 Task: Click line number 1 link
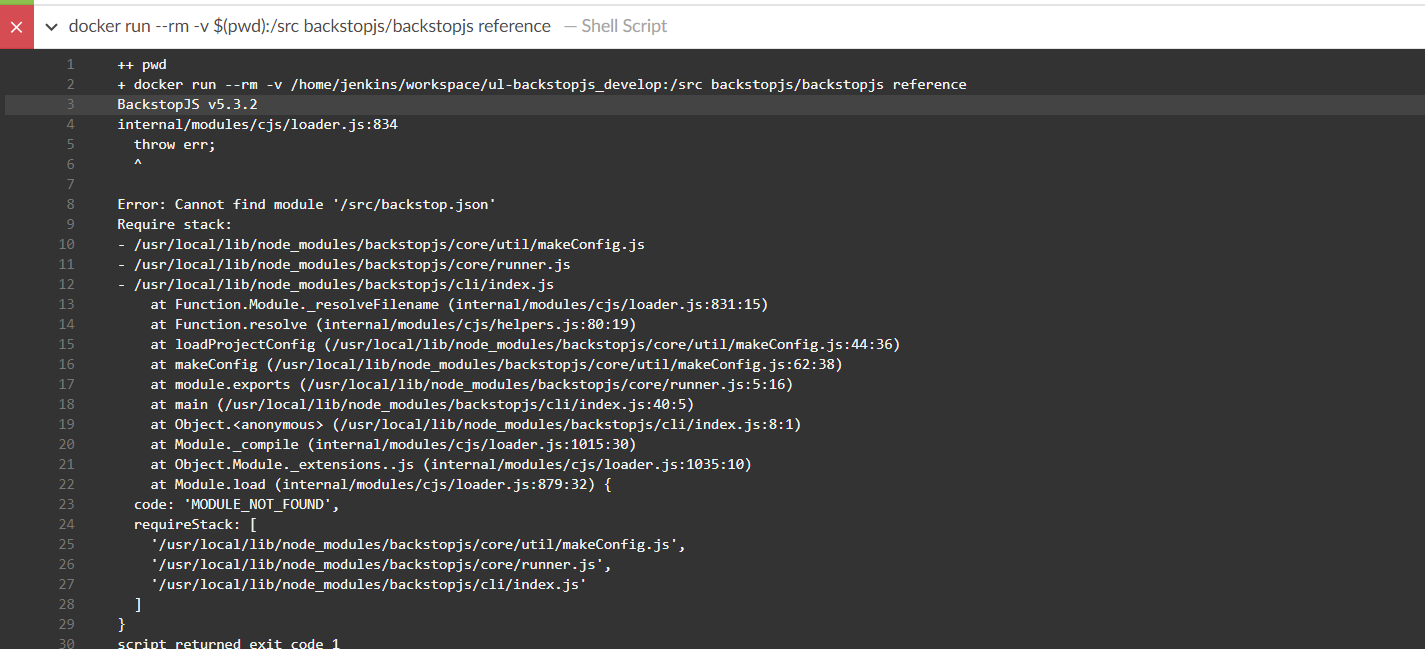pos(70,64)
